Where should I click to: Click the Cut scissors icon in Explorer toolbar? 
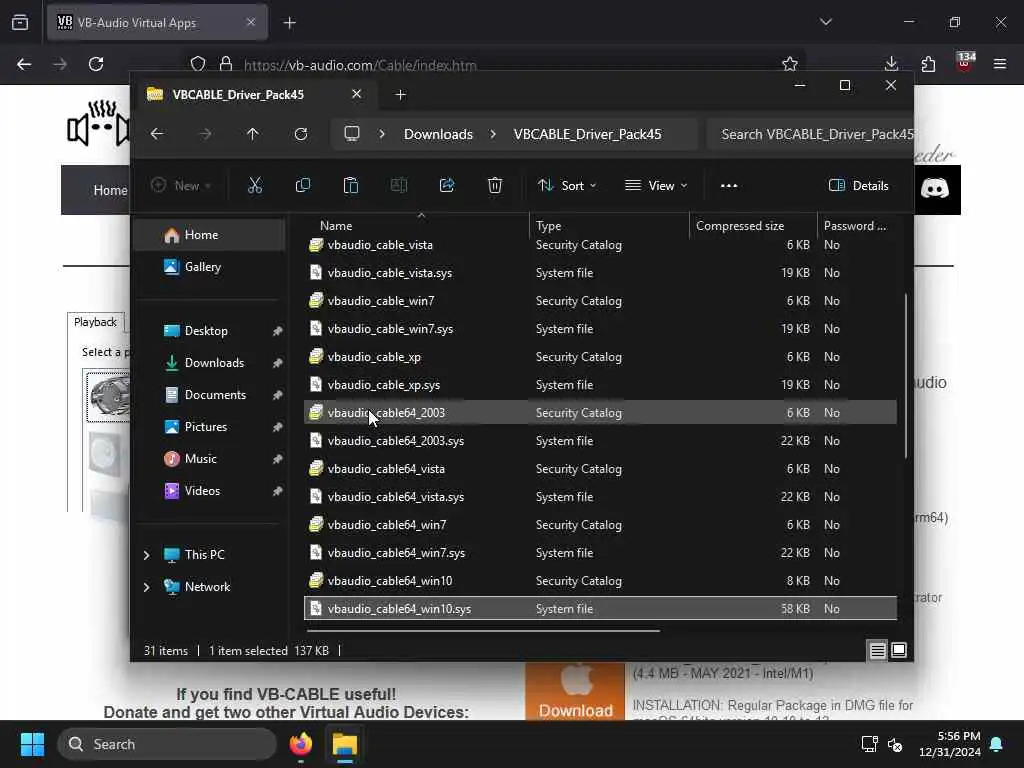click(255, 185)
